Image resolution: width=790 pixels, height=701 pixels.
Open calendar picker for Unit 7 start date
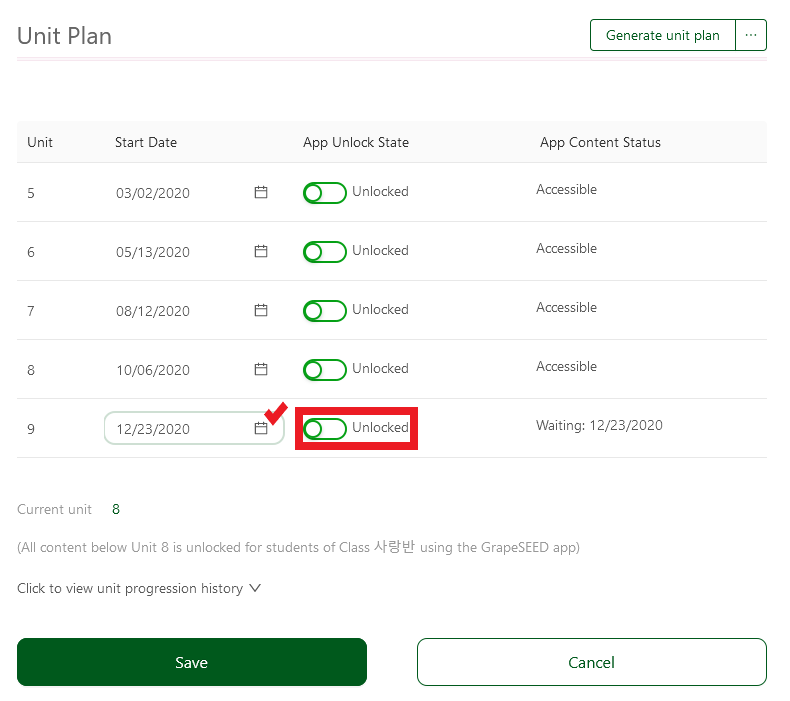(260, 310)
